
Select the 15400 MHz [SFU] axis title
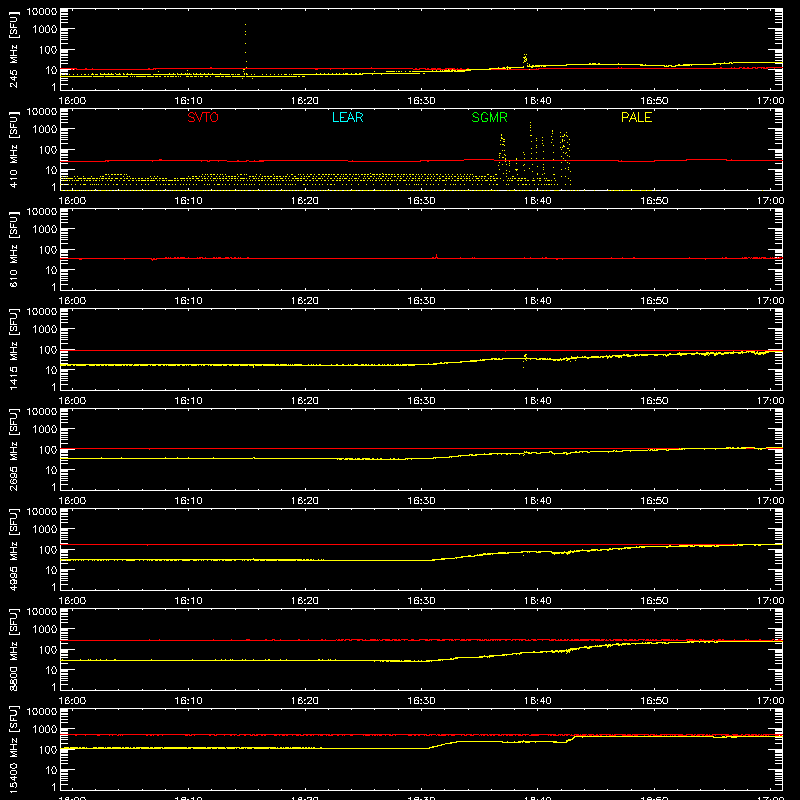(14, 749)
